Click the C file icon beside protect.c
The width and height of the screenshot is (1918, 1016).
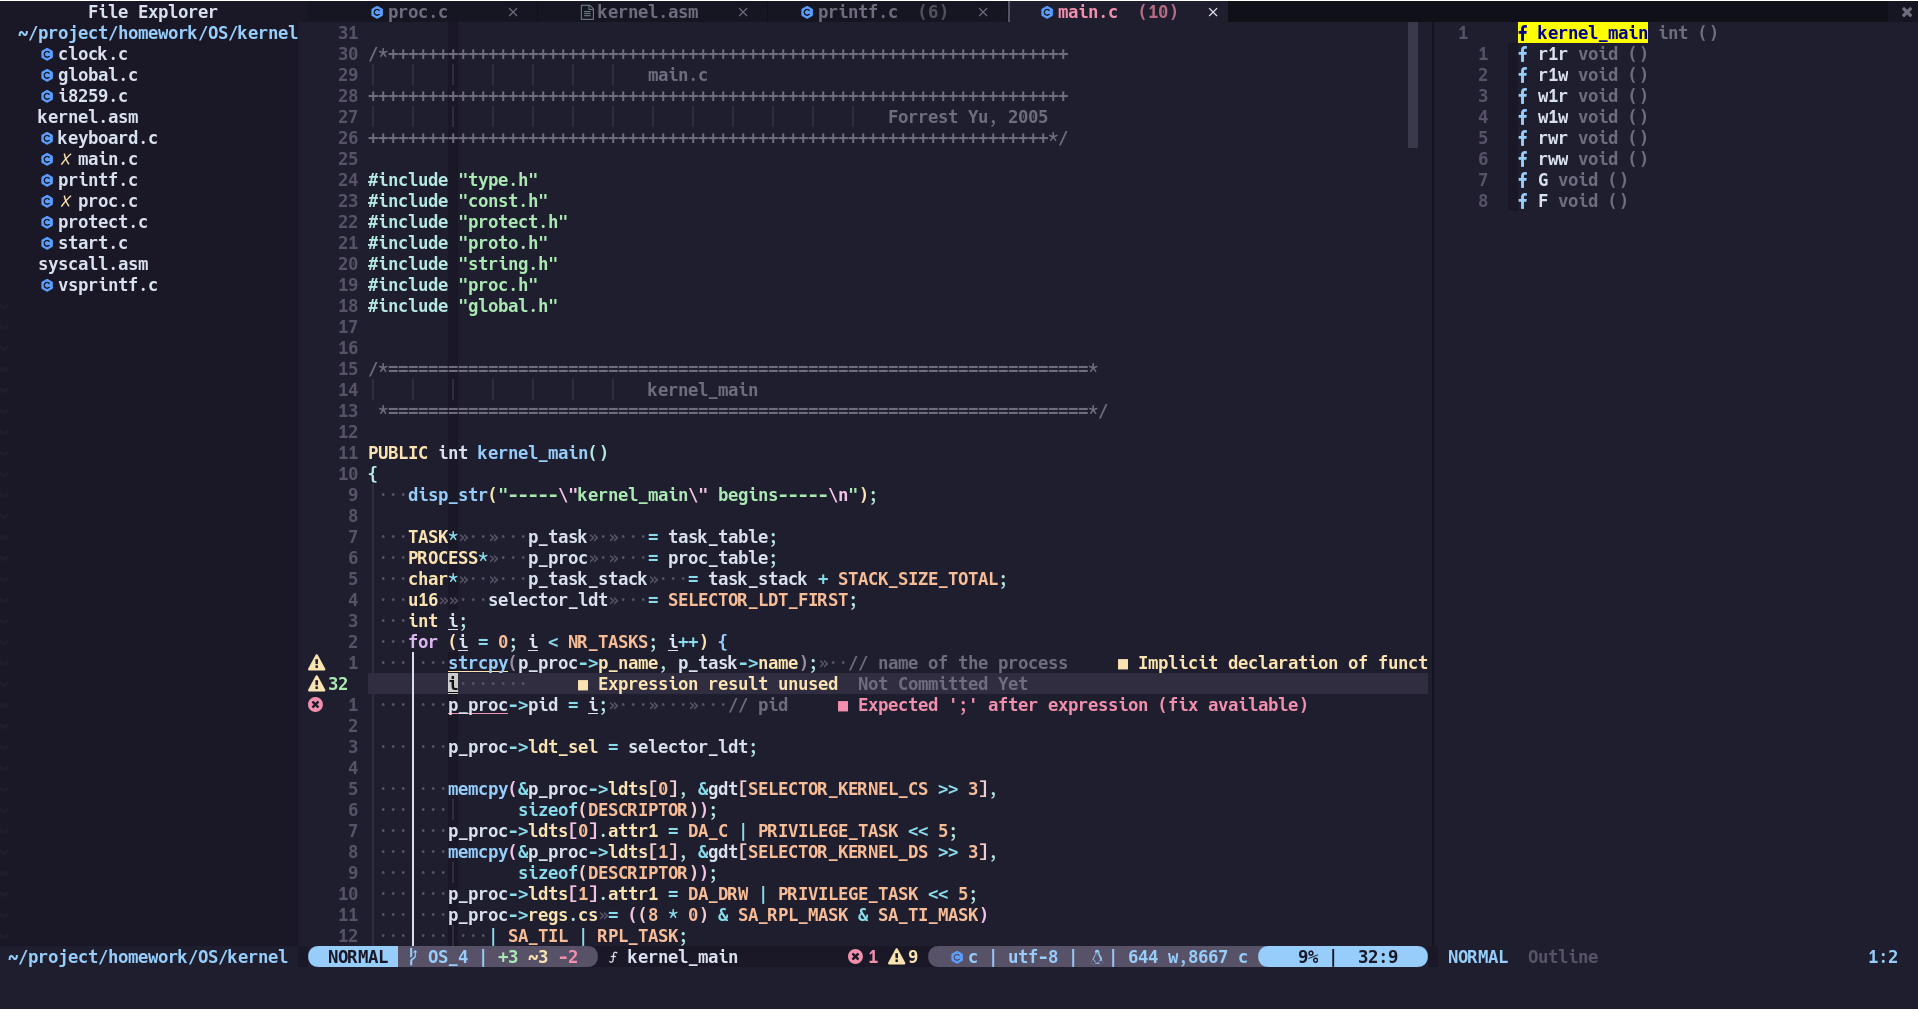(x=47, y=222)
